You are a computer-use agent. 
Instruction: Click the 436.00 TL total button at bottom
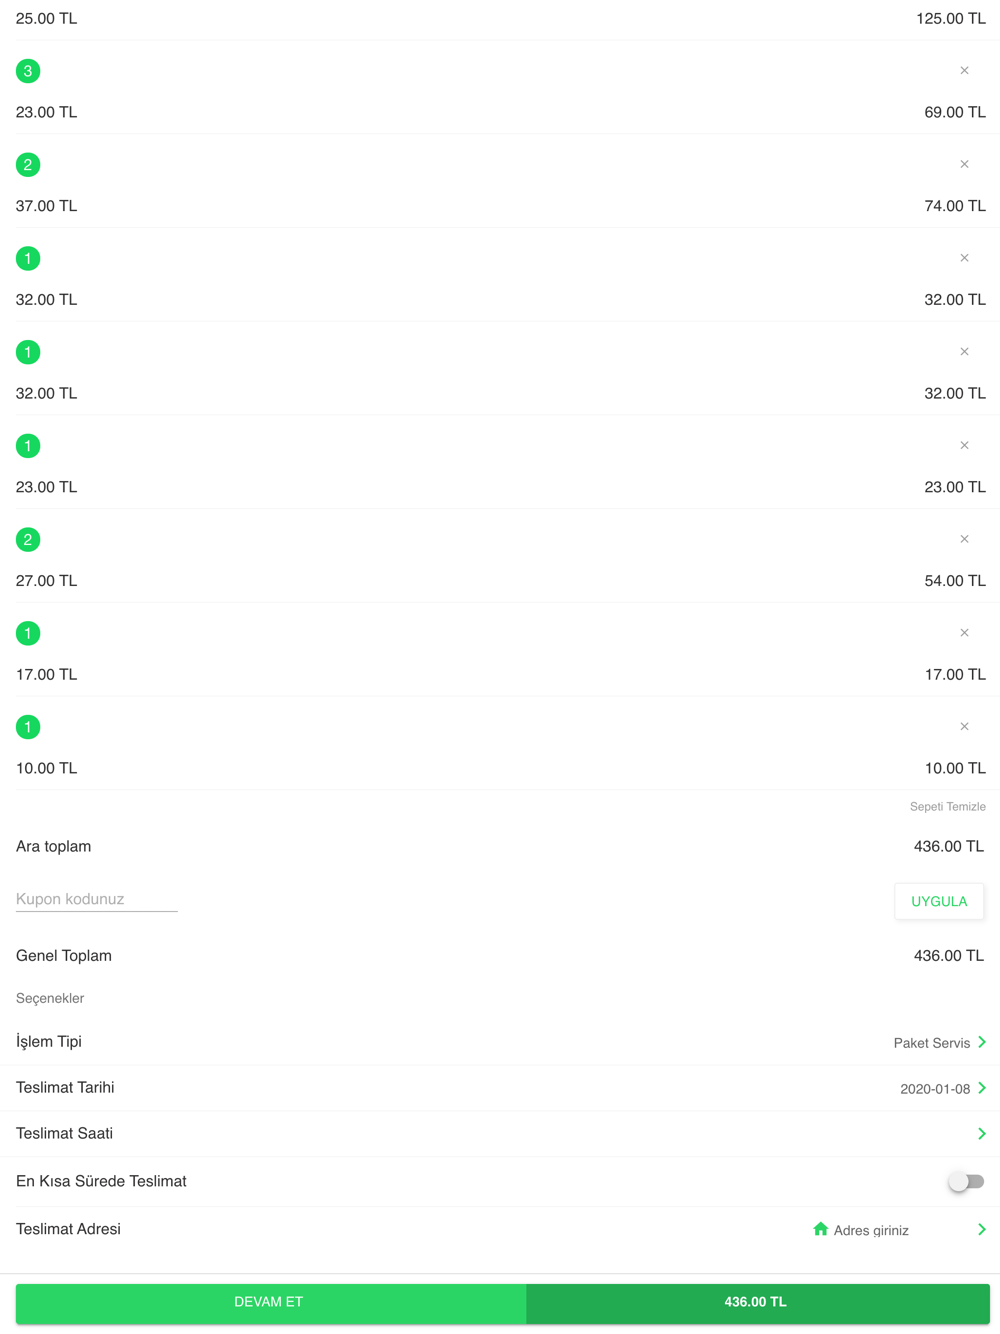757,1302
